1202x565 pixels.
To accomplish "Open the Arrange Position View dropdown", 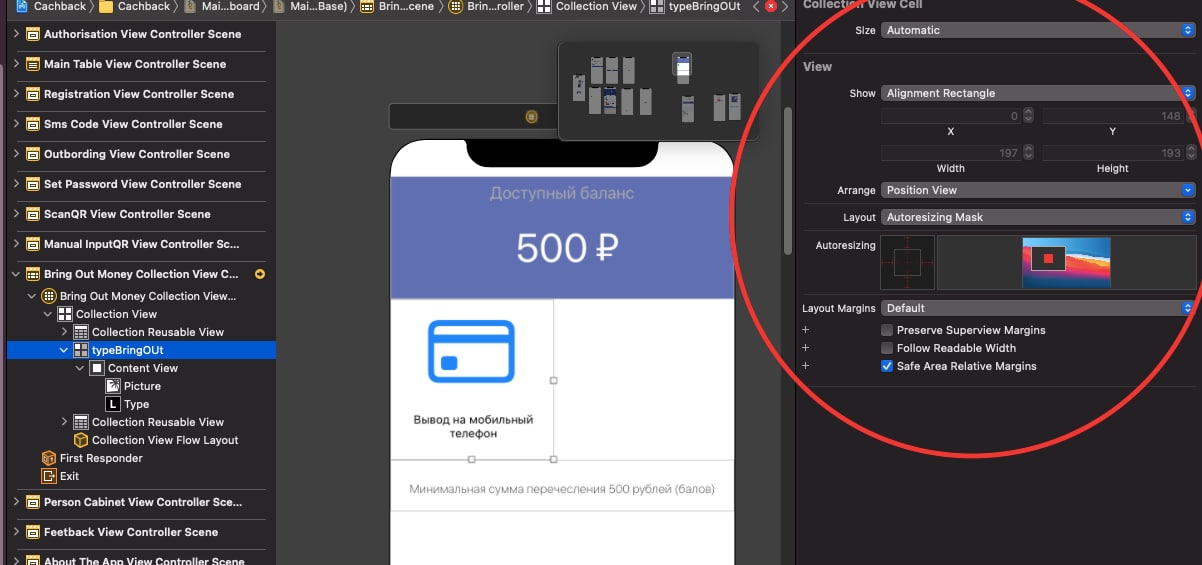I will 1038,190.
